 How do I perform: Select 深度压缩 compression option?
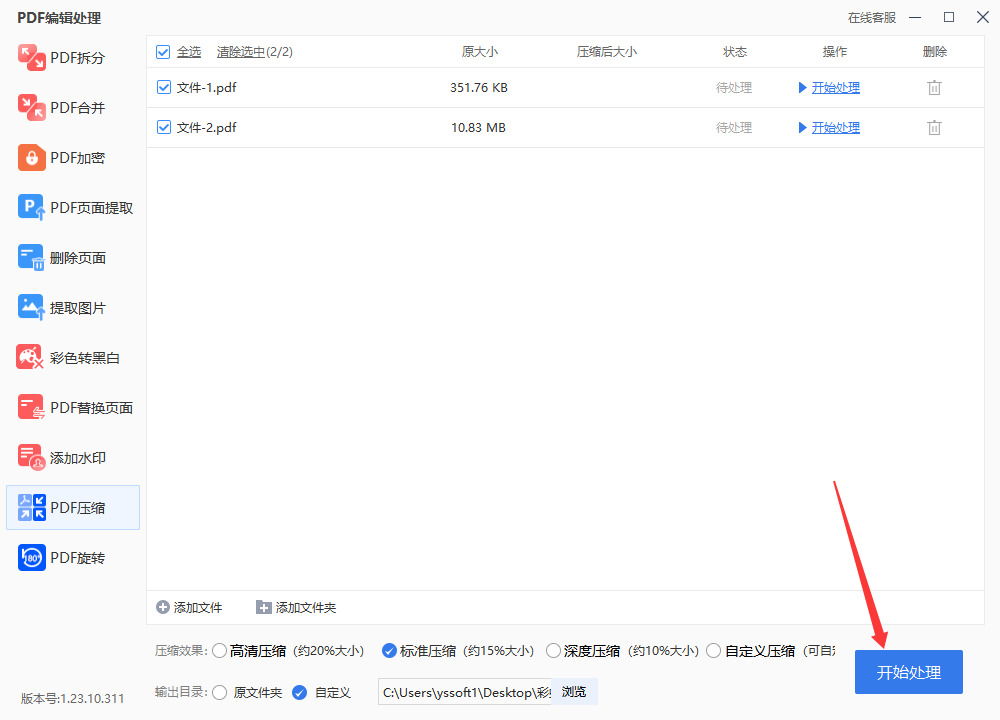click(554, 650)
